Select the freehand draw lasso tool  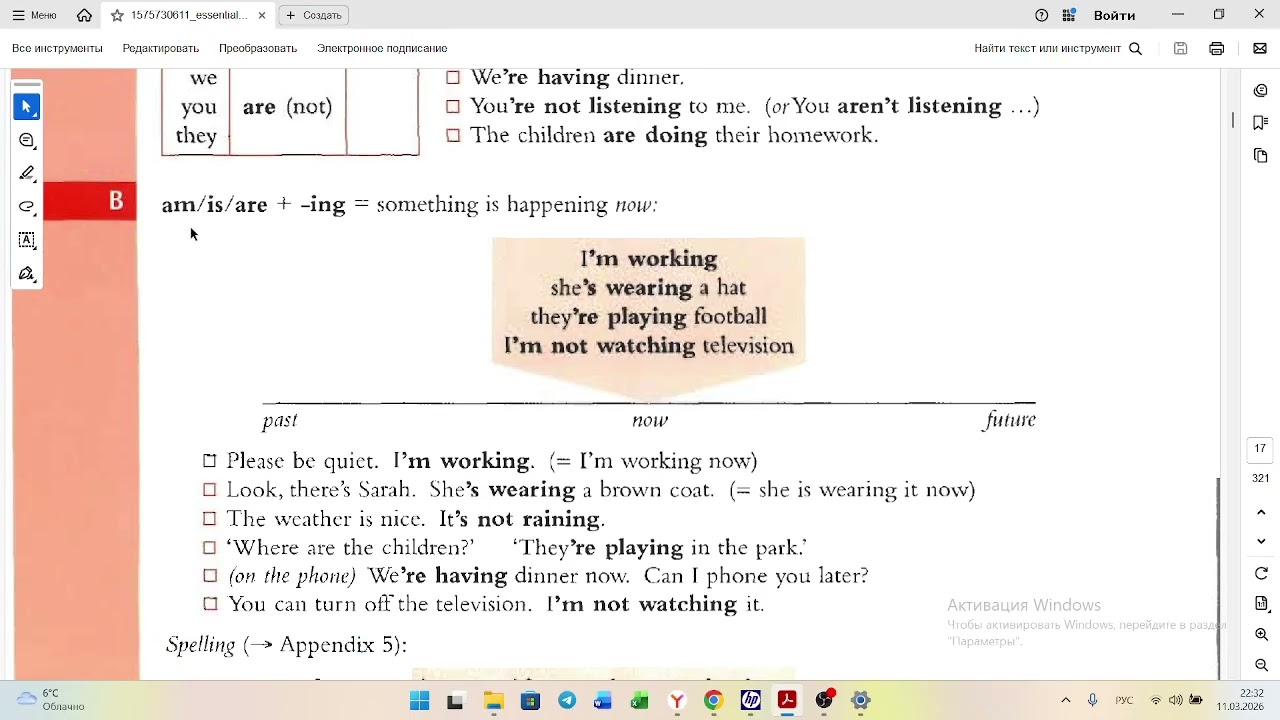27,207
